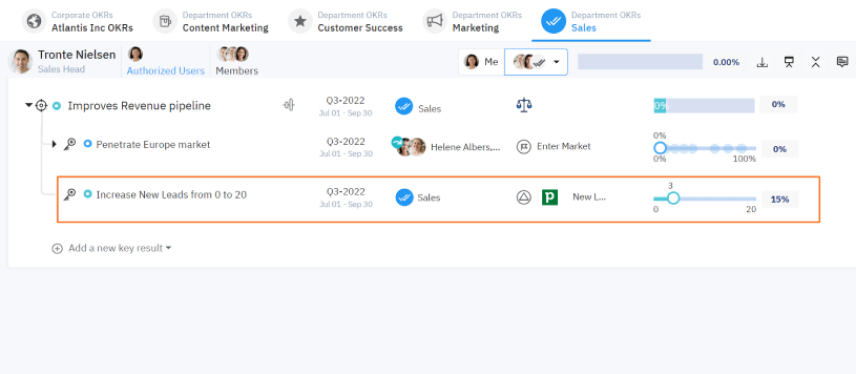Click the objective target icon
856x374 pixels.
point(41,105)
